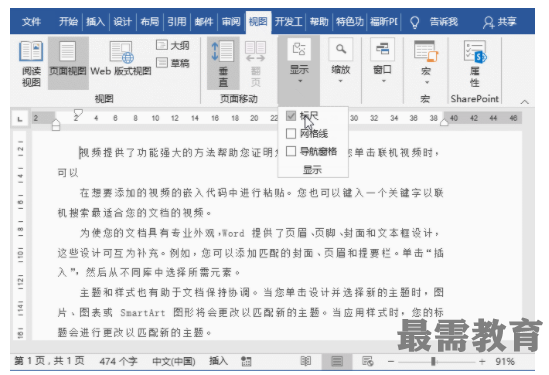Viewport: 549px width, 375px height.
Task: Open the 文件 (File) tab
Action: [x=31, y=22]
